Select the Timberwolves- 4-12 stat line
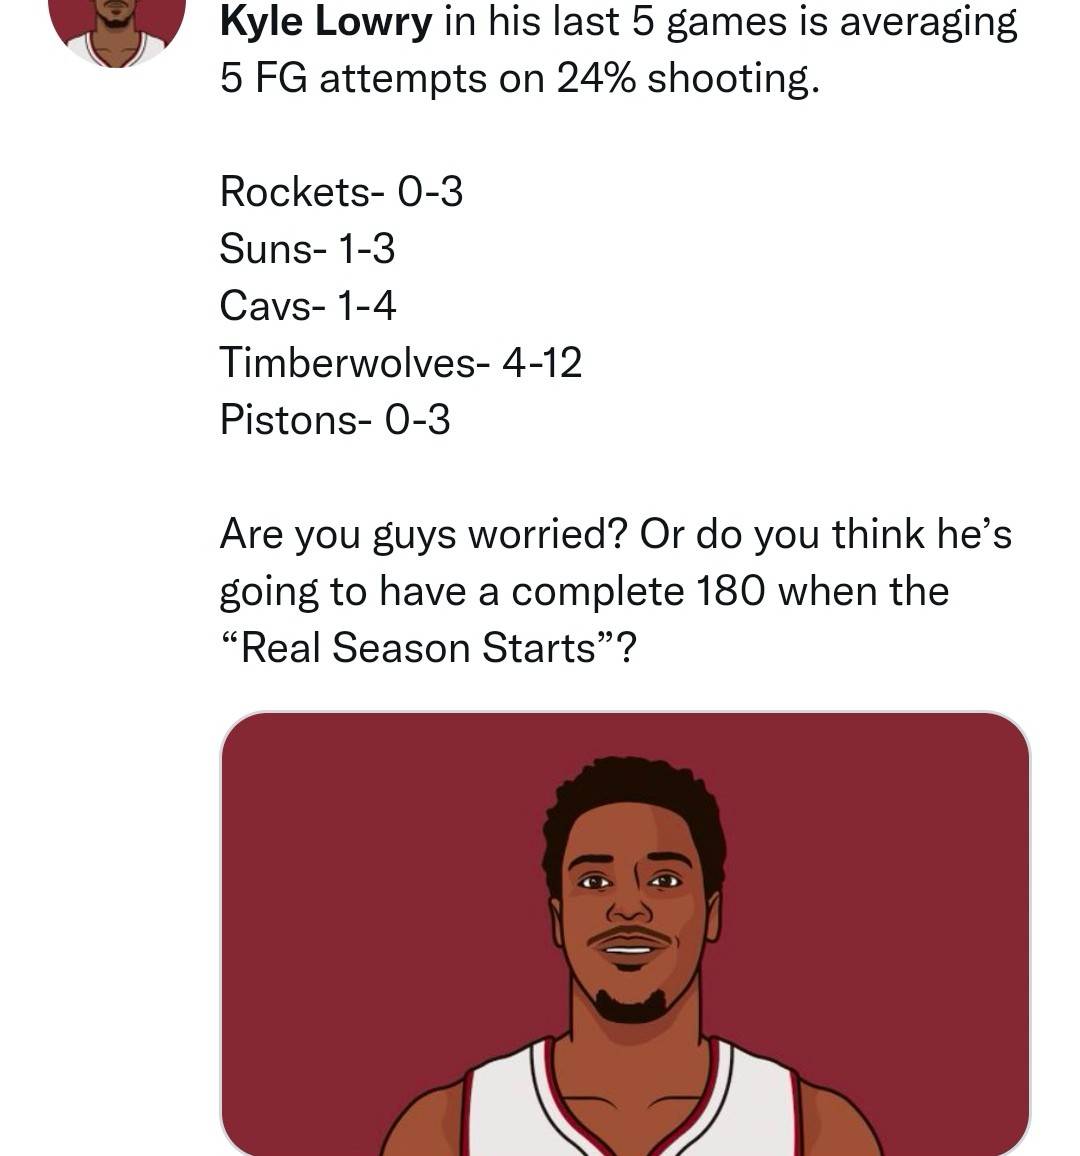This screenshot has height=1156, width=1080. coord(401,363)
